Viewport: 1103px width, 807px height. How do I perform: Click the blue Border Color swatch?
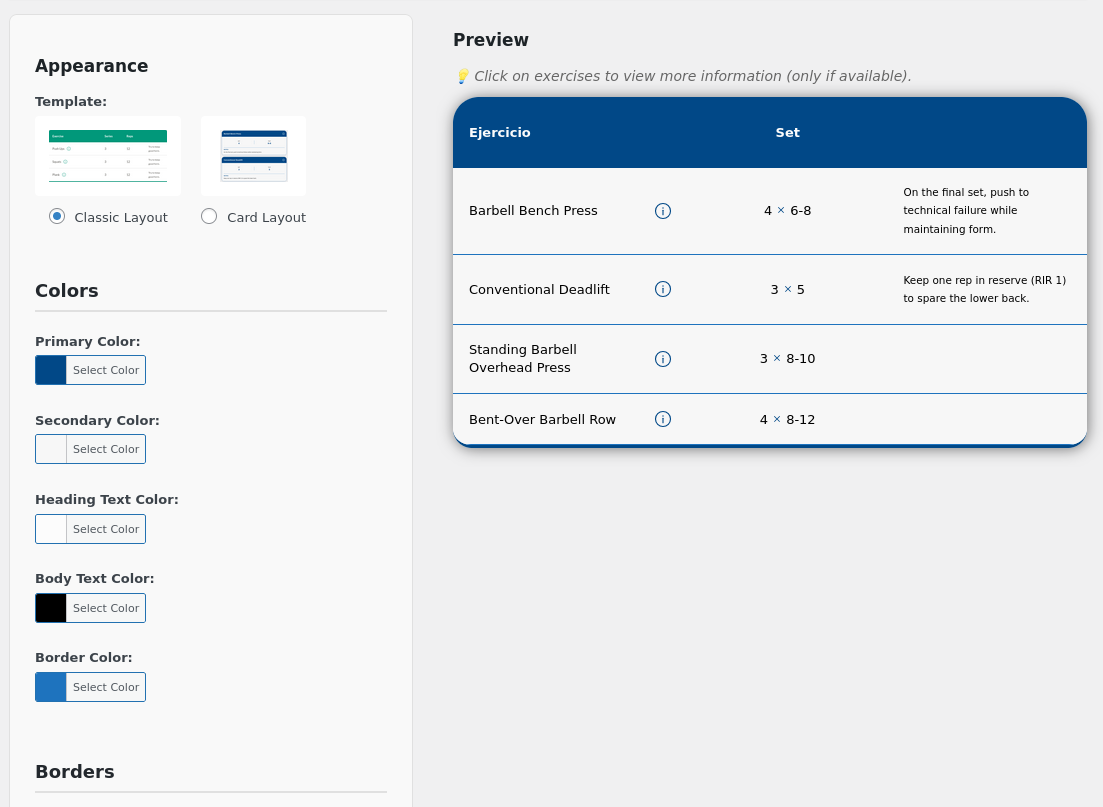[51, 687]
